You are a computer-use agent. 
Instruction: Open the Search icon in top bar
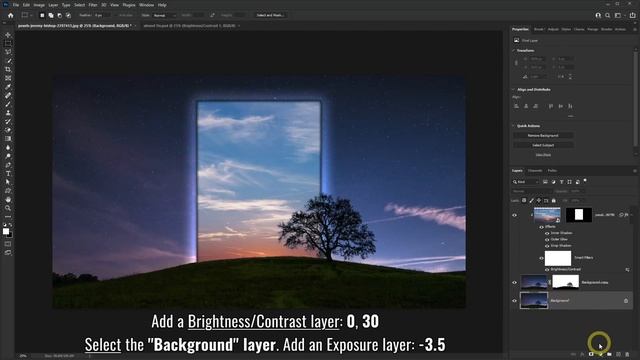(x=608, y=15)
